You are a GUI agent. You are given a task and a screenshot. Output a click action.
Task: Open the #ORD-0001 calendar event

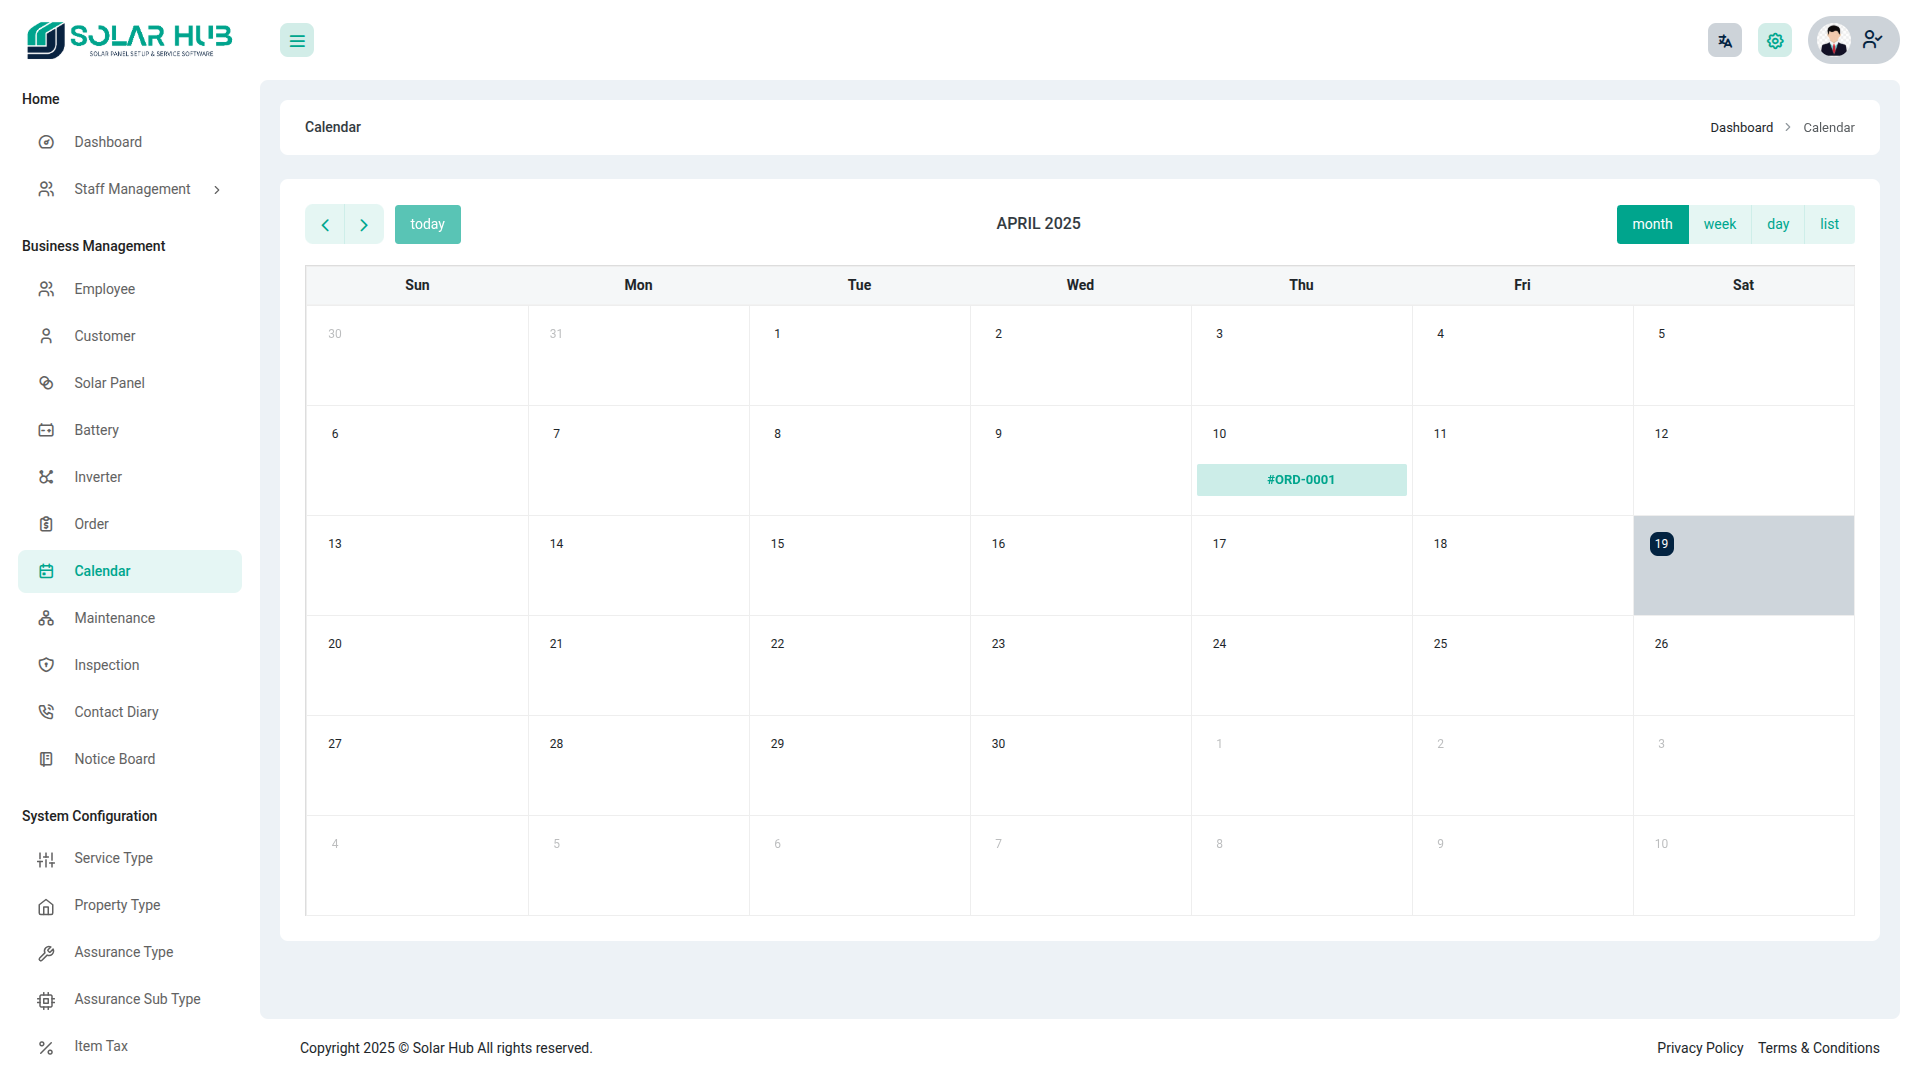pyautogui.click(x=1300, y=480)
